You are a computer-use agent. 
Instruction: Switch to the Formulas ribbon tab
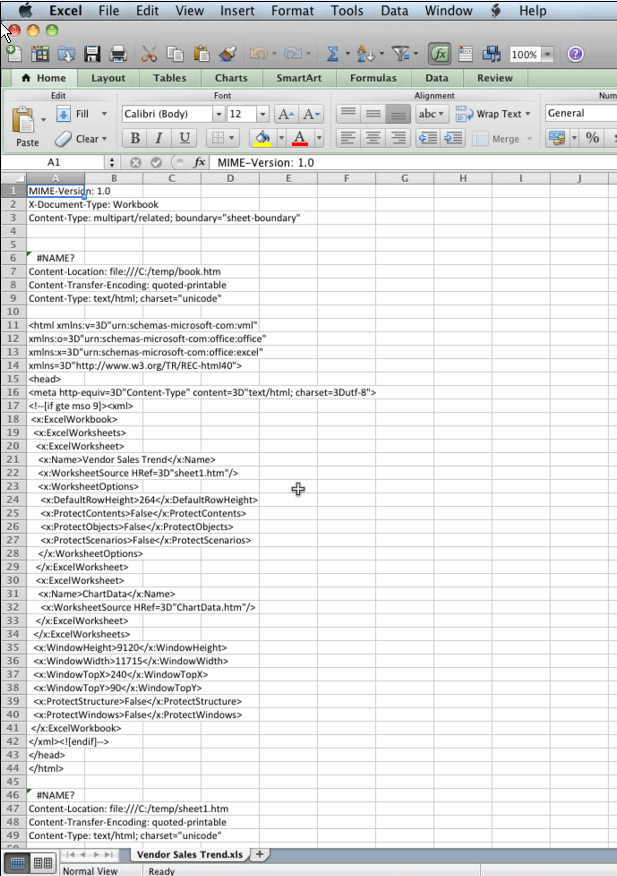(373, 78)
